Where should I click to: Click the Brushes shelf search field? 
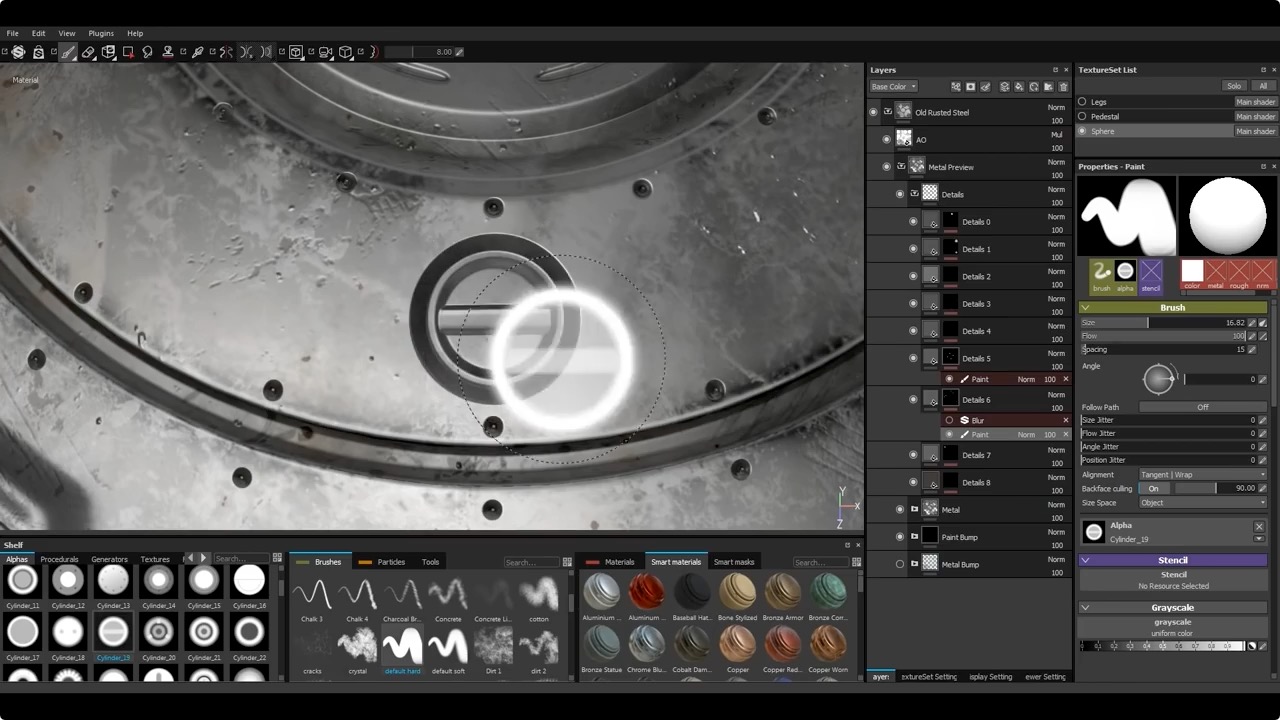coord(531,562)
